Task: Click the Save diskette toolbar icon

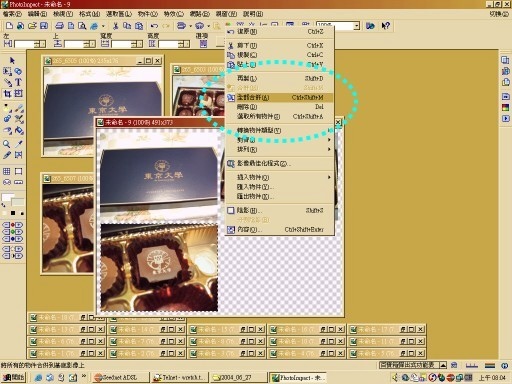Action: 44,26
